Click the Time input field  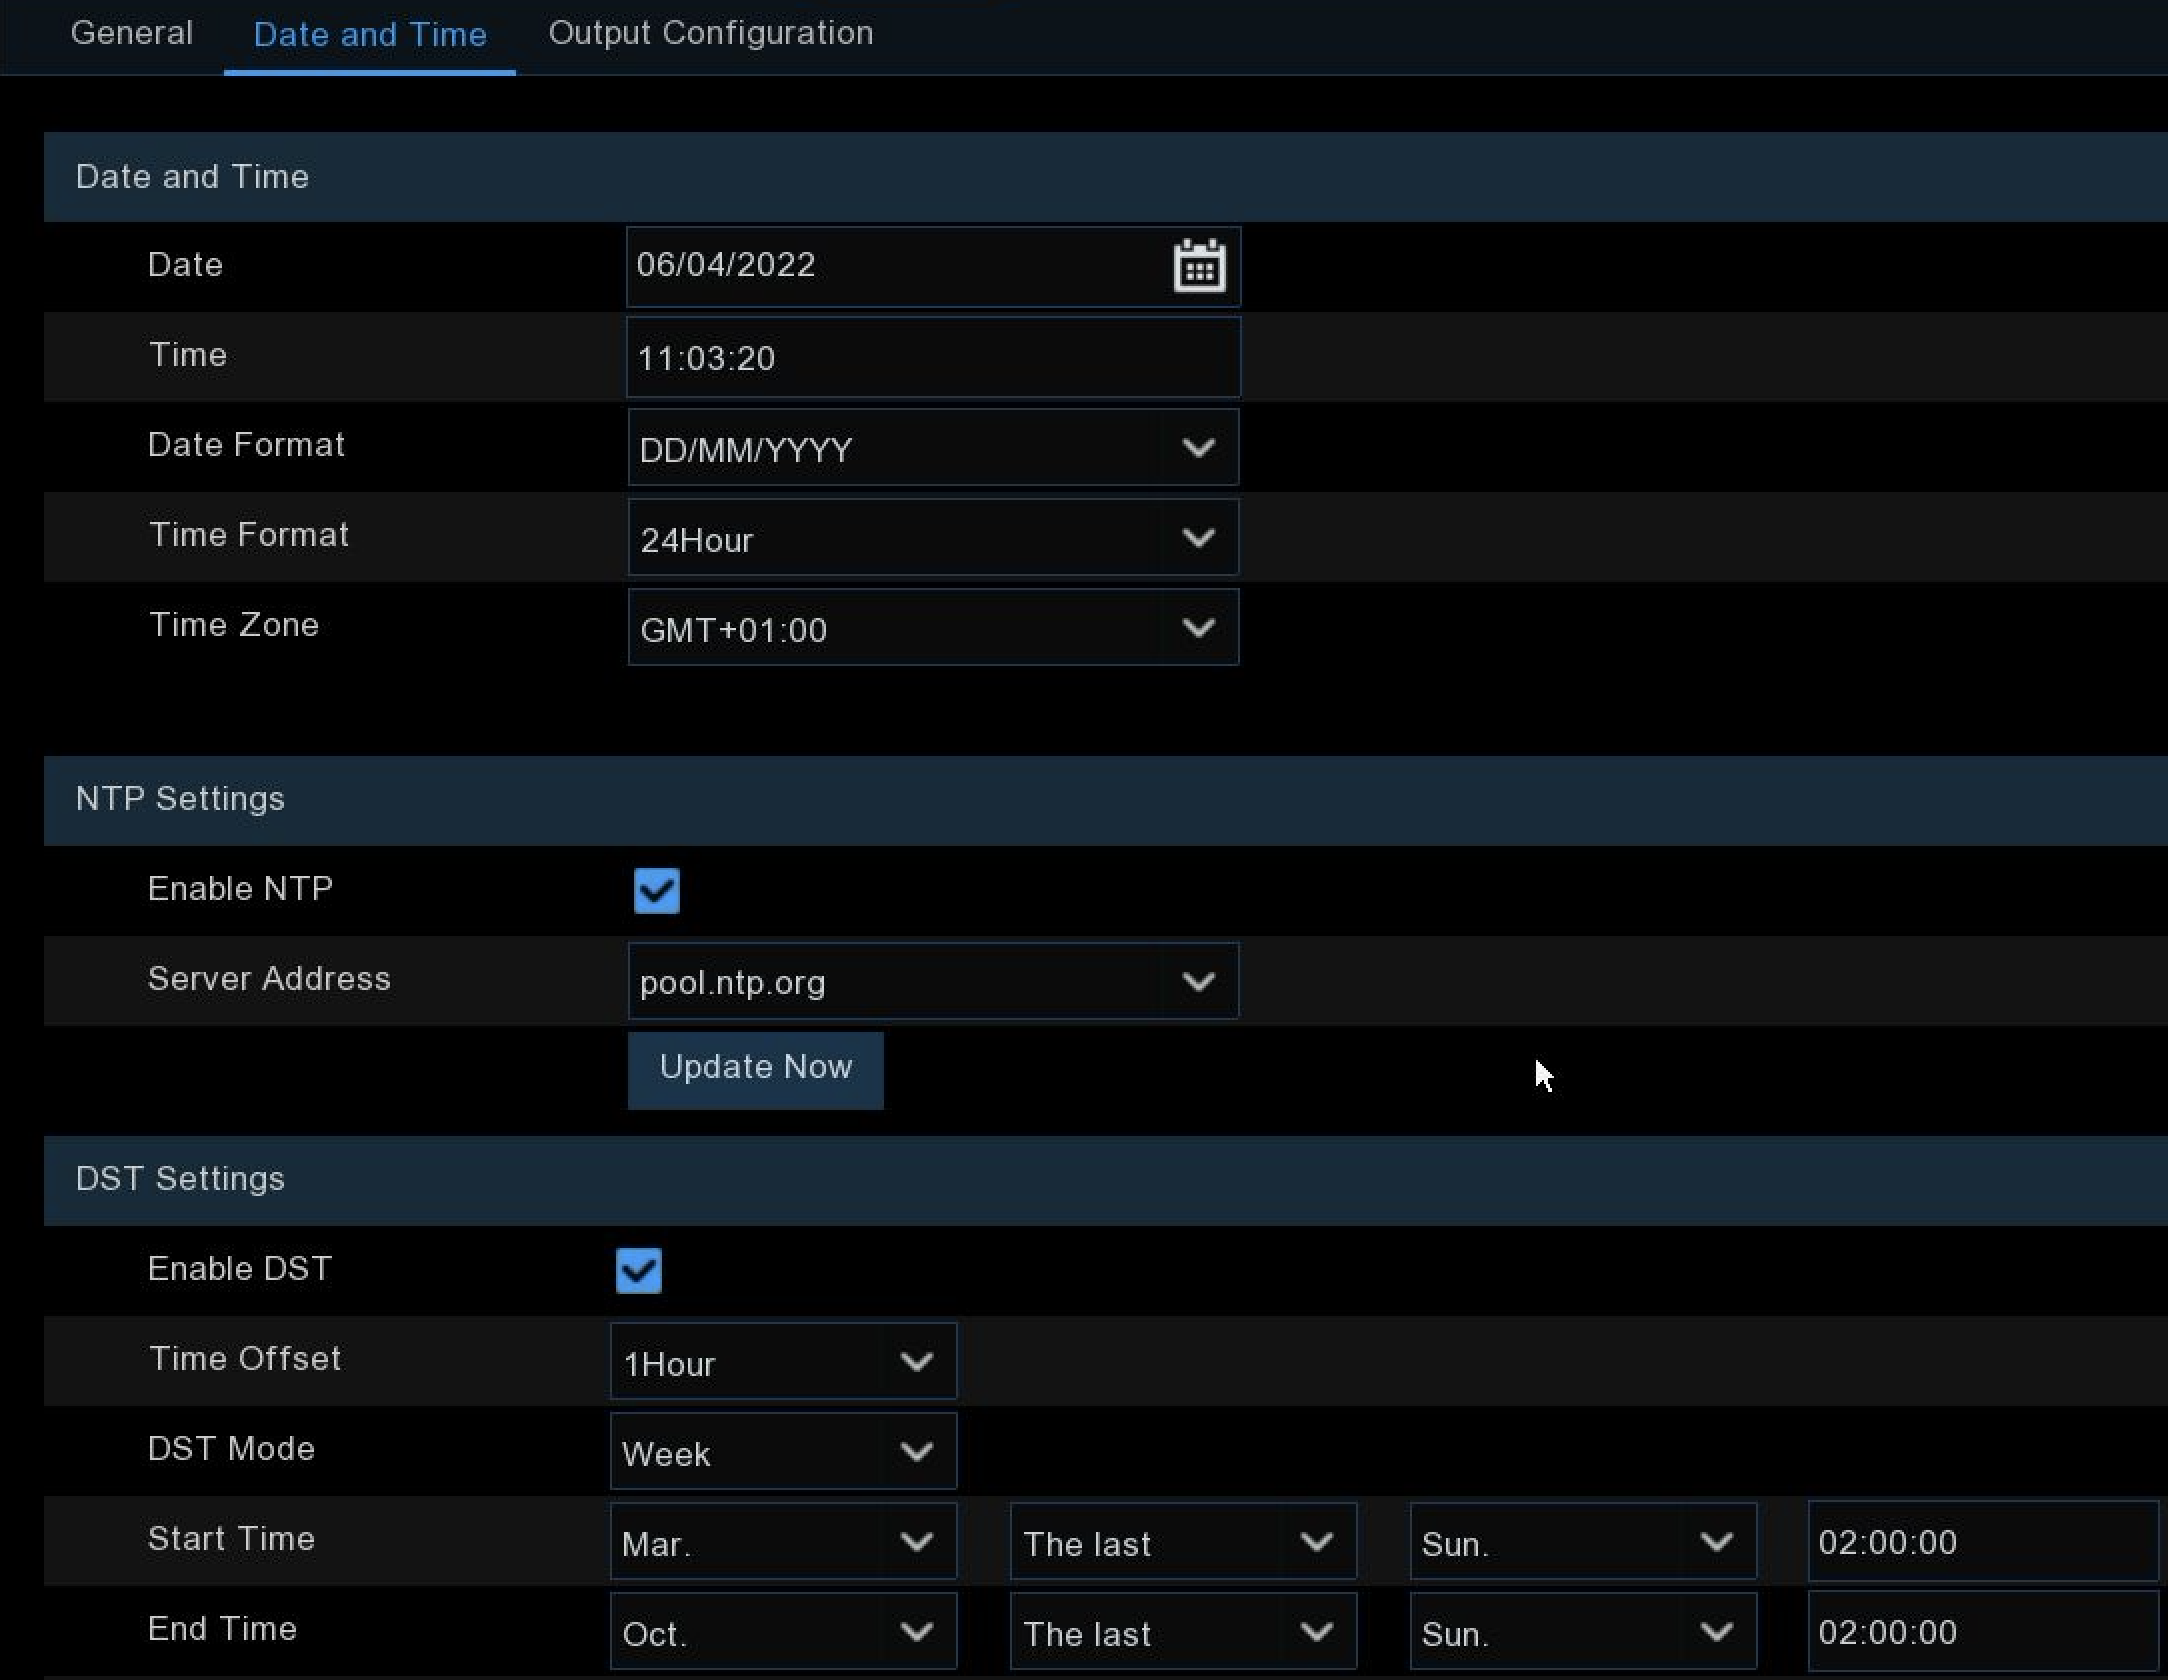point(932,358)
